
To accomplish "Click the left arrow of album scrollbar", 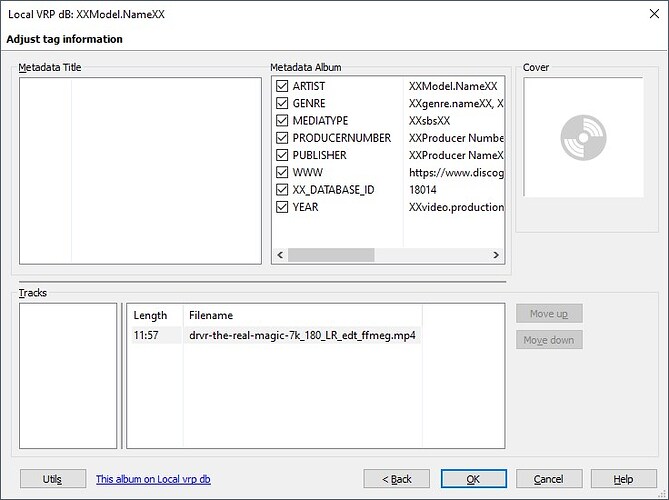I will click(x=280, y=255).
